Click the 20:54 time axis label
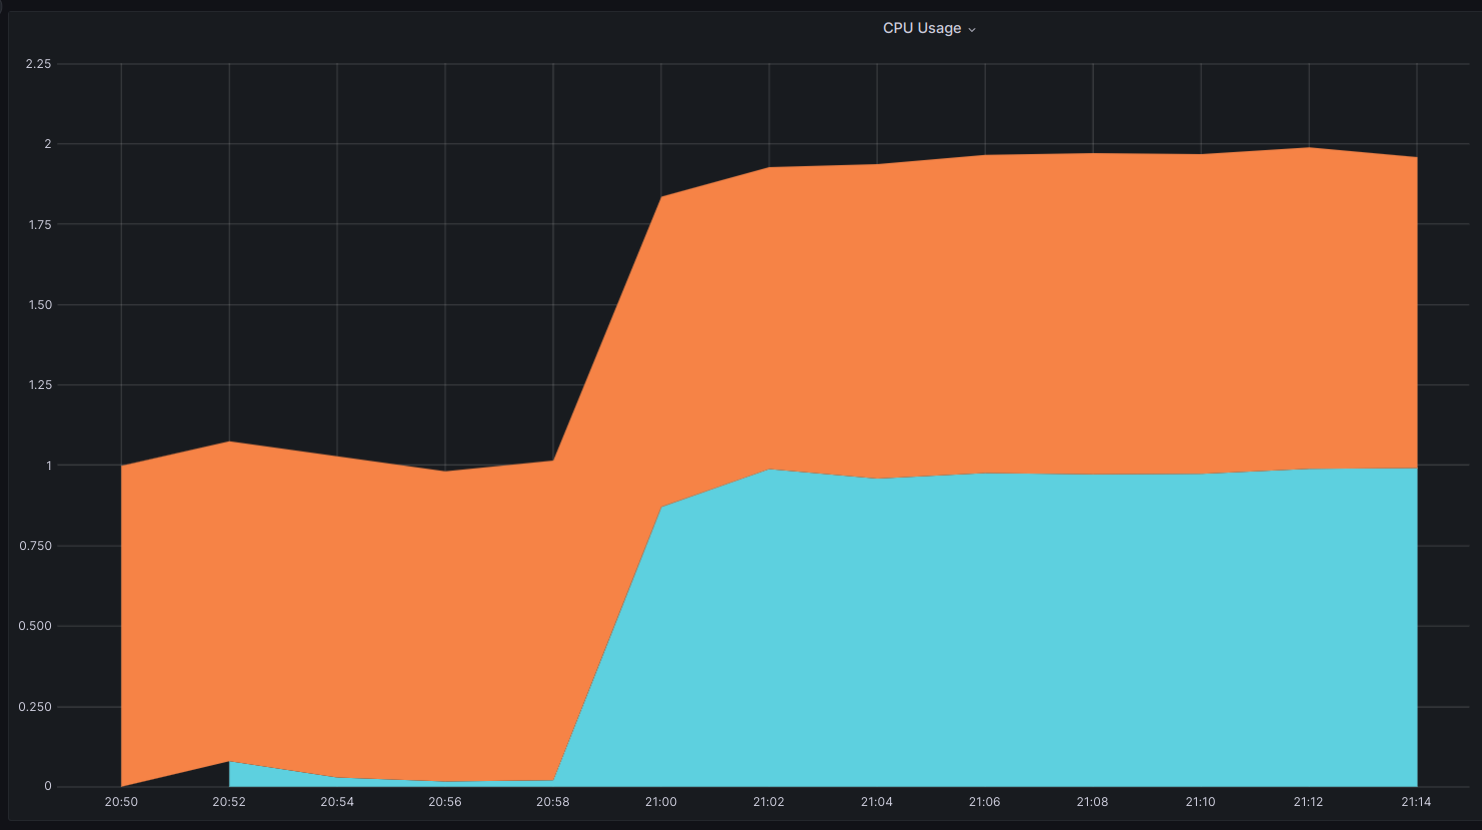The height and width of the screenshot is (830, 1482). (x=337, y=802)
